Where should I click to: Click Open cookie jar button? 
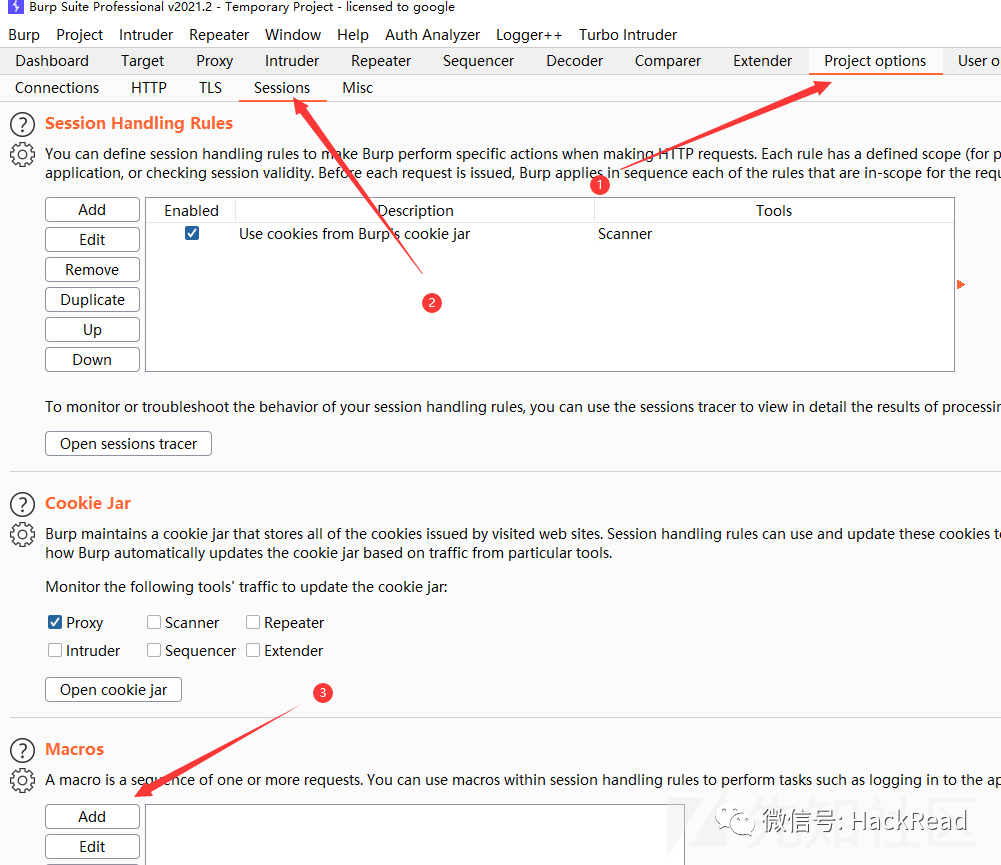click(114, 690)
